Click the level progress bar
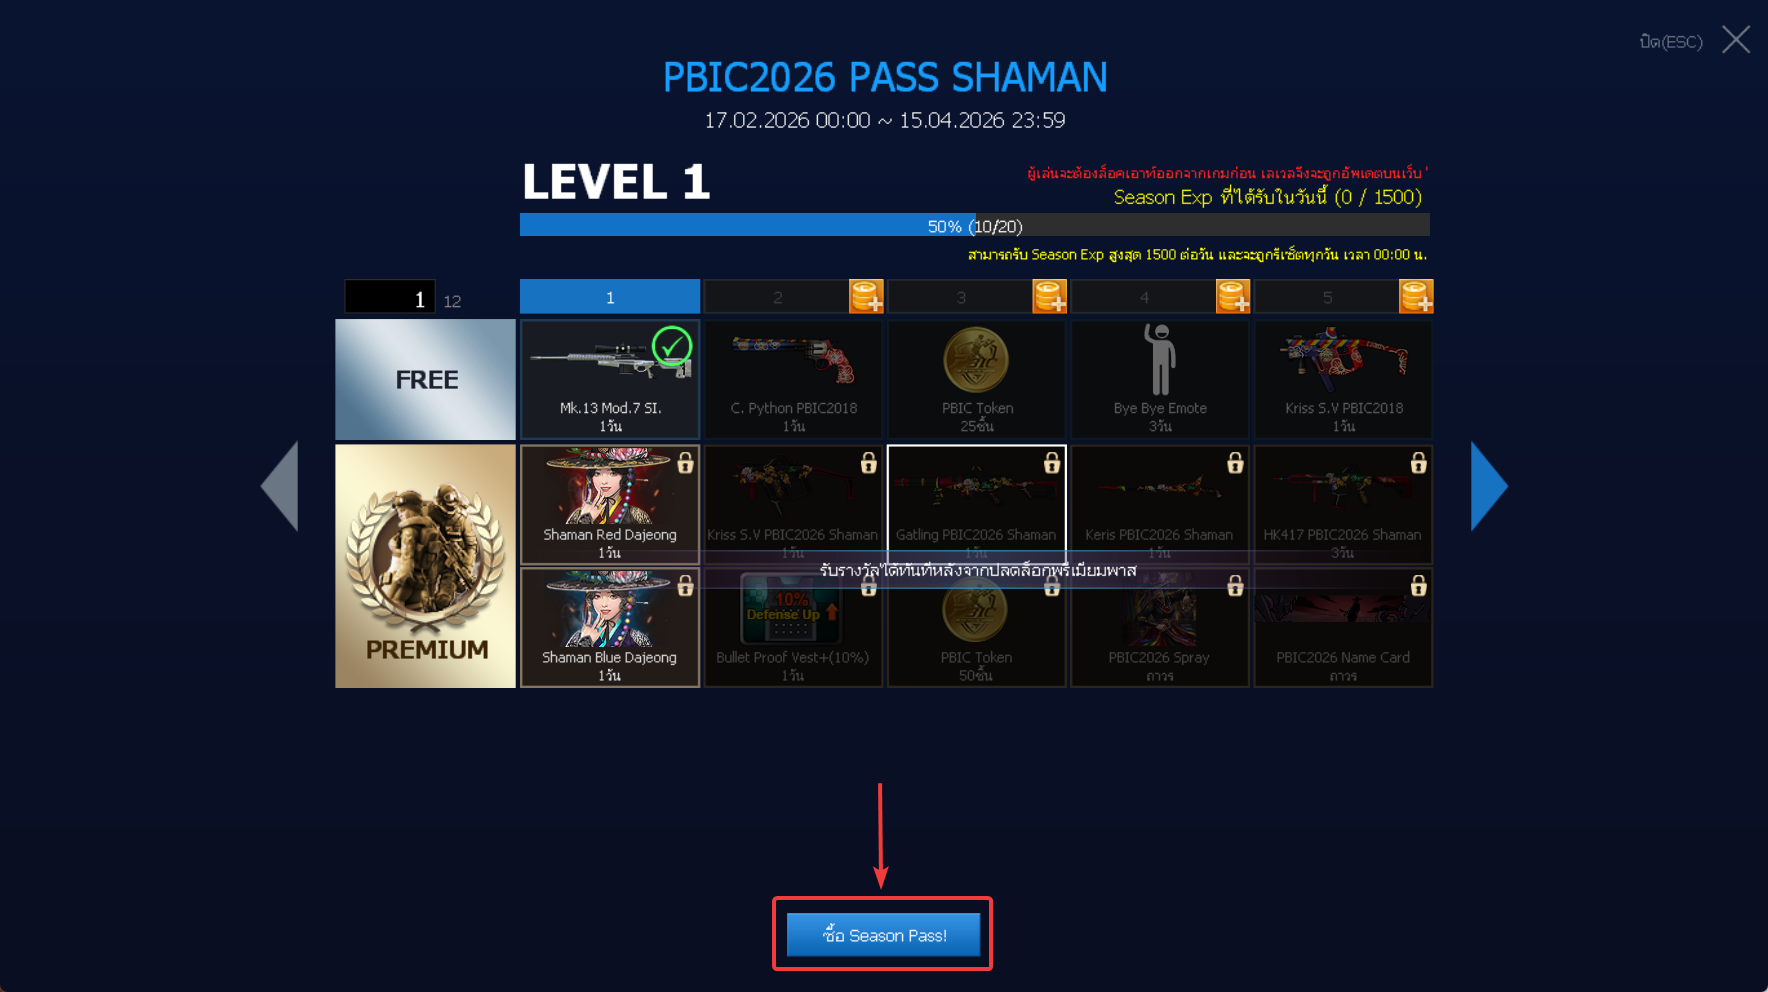1768x992 pixels. tap(975, 226)
